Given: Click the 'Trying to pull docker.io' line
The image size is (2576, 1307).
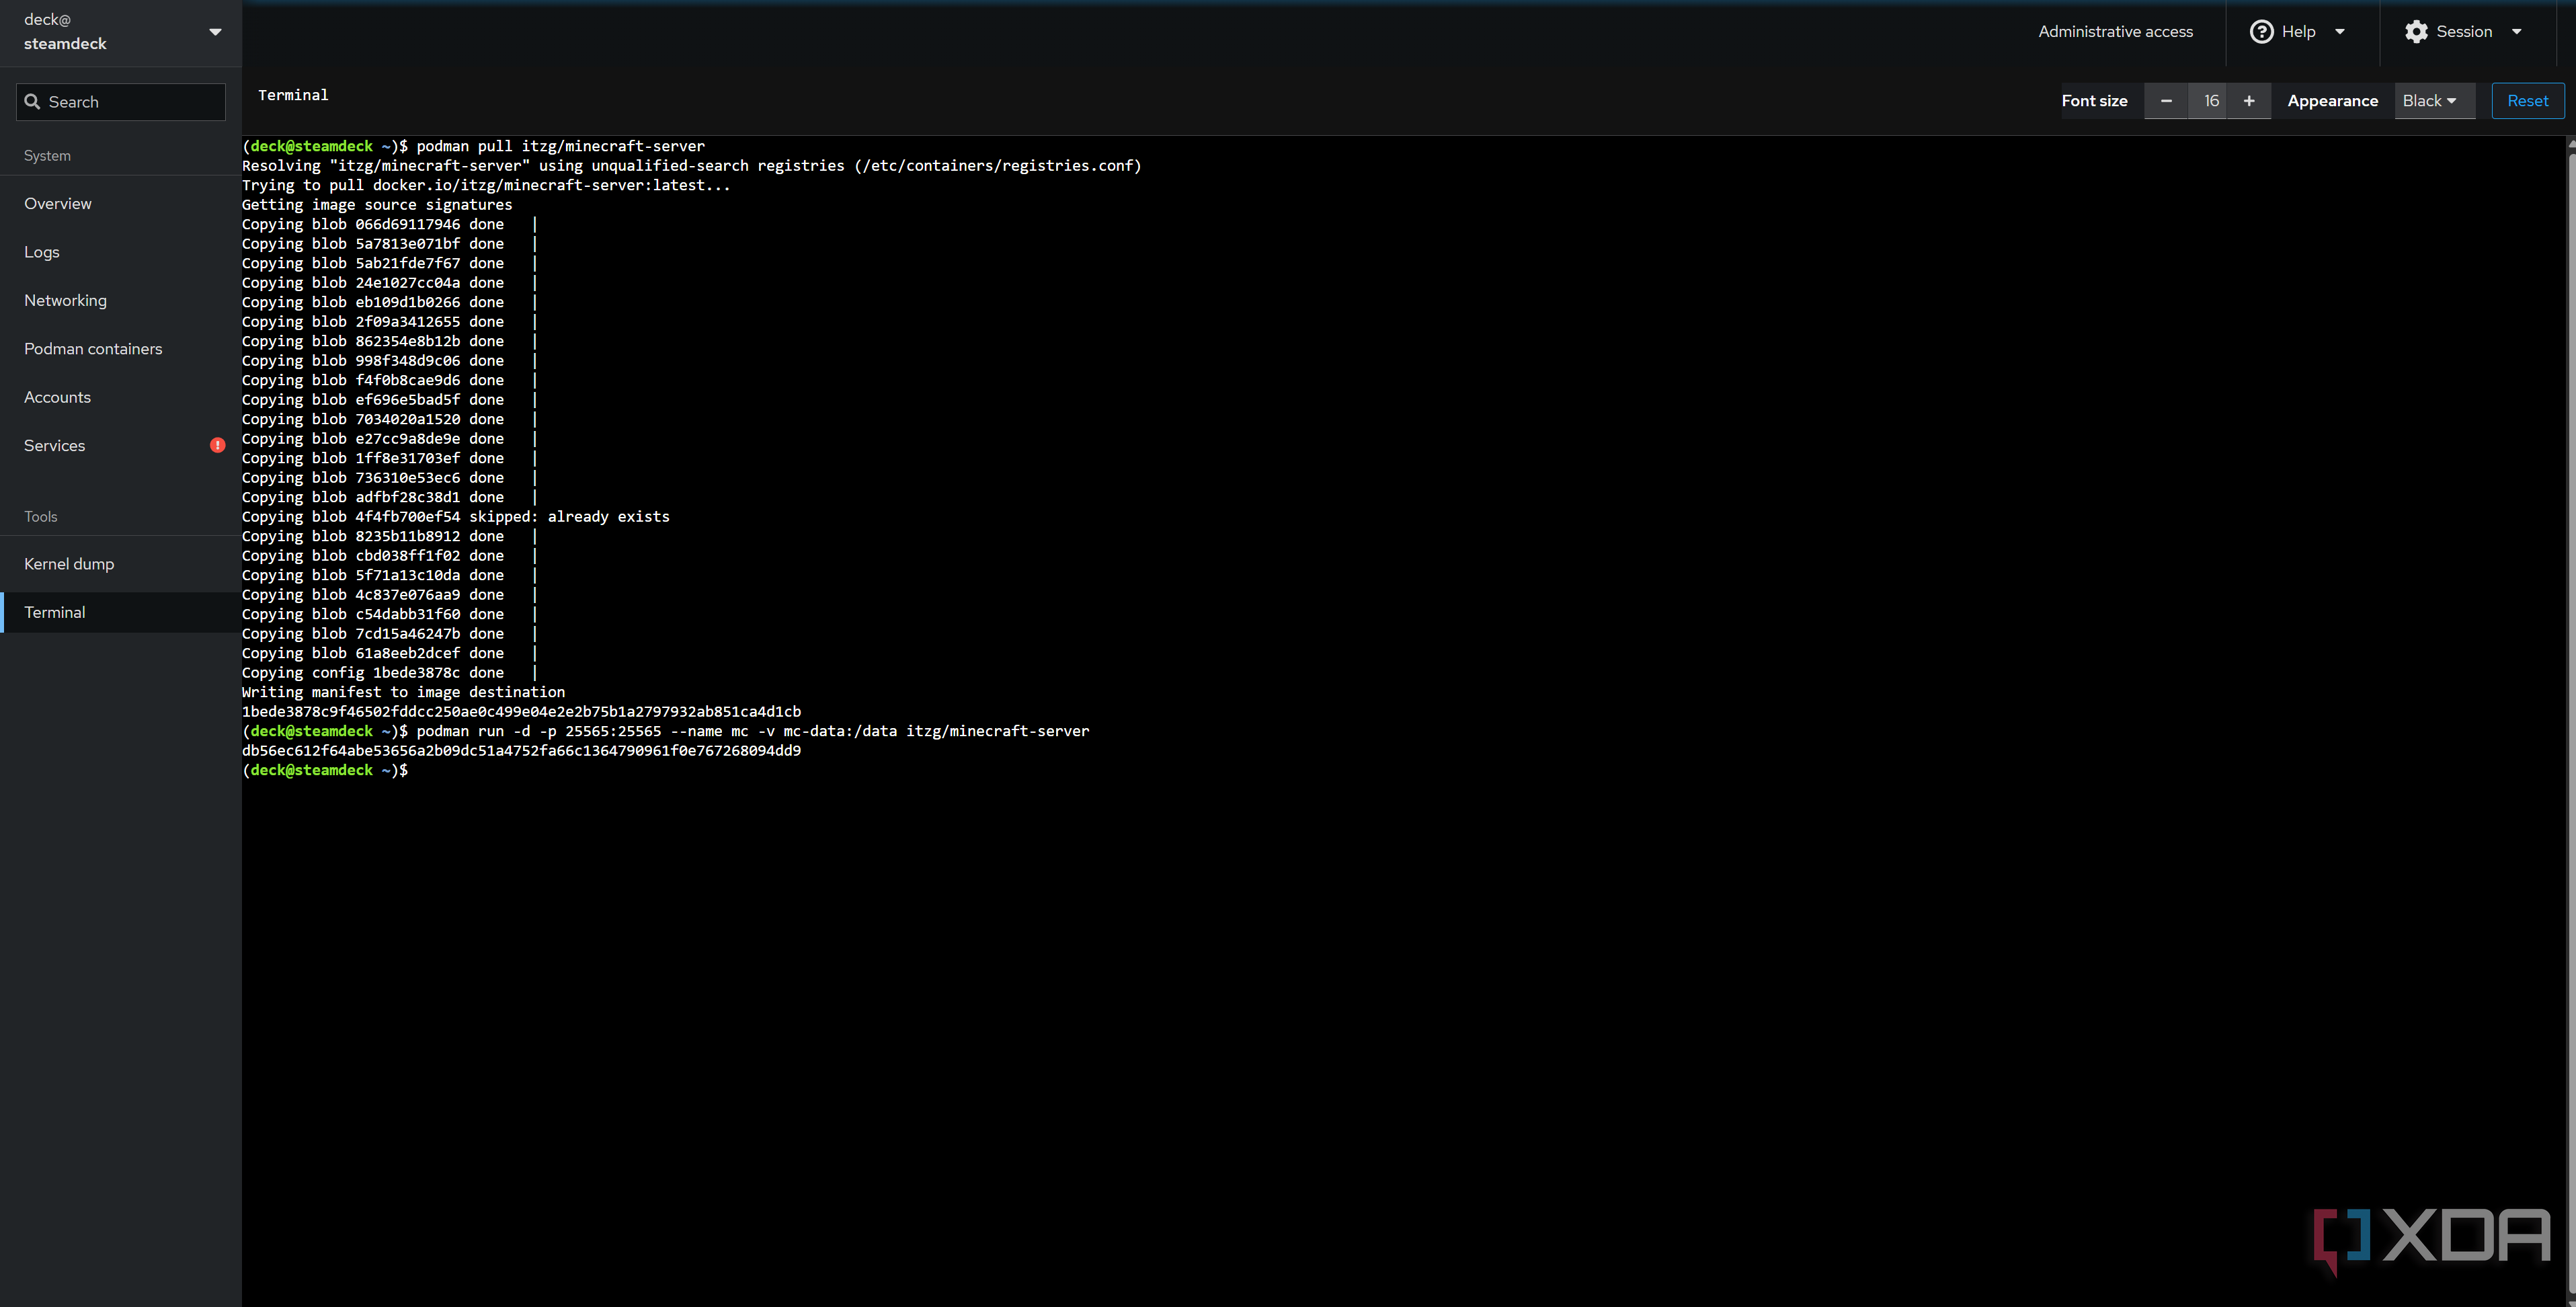Looking at the screenshot, I should point(486,185).
